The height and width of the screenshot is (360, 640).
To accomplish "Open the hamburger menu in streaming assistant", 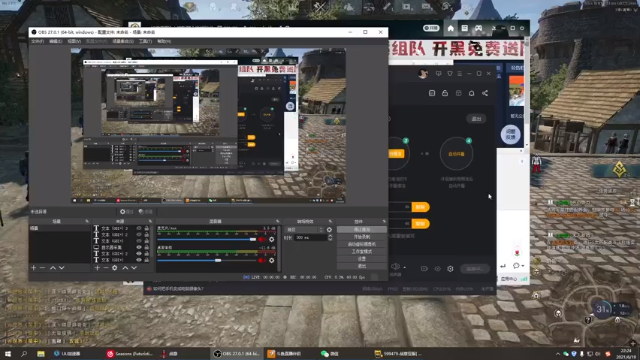I will [x=460, y=73].
